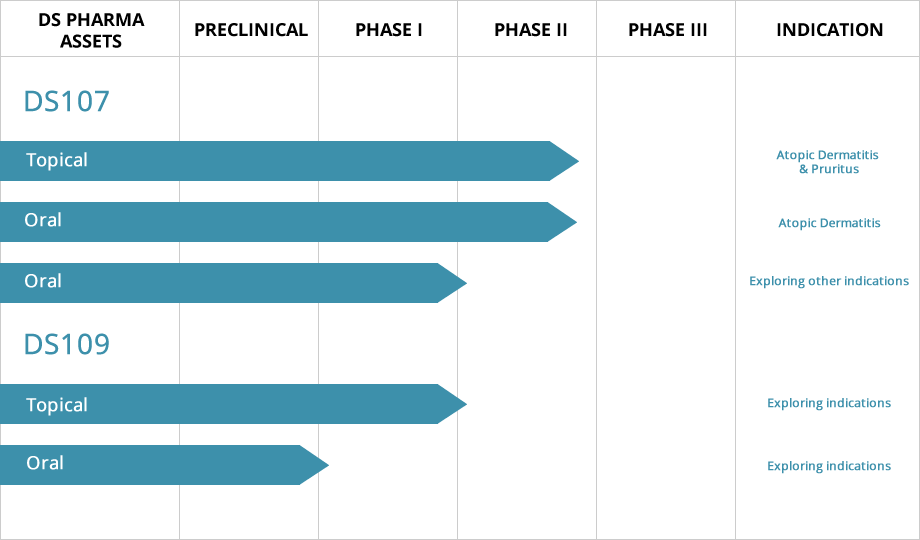Click the DS109 asset heading
This screenshot has width=920, height=540.
(66, 344)
